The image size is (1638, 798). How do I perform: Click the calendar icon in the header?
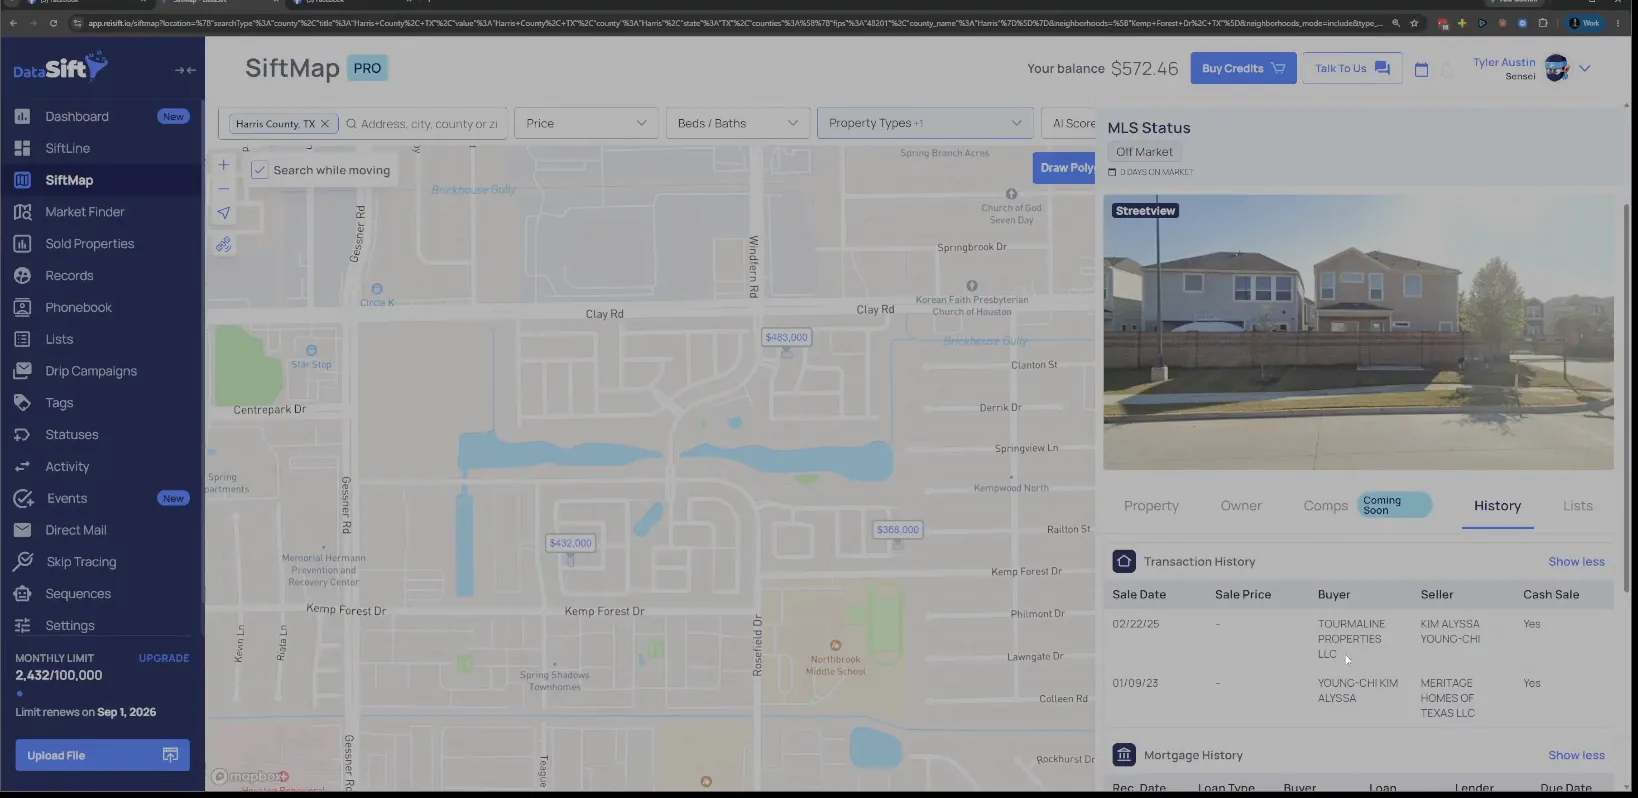[x=1421, y=69]
